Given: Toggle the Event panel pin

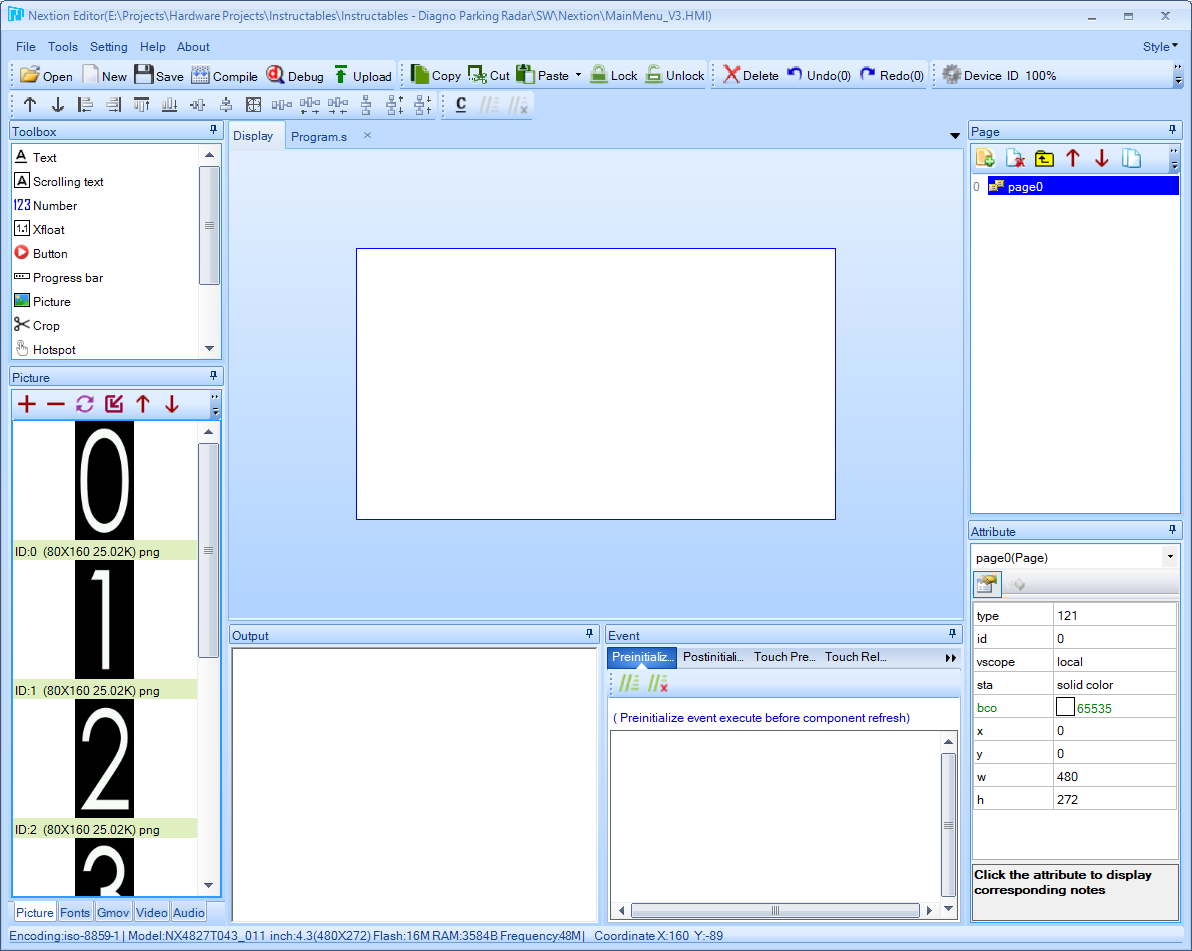Looking at the screenshot, I should (952, 633).
